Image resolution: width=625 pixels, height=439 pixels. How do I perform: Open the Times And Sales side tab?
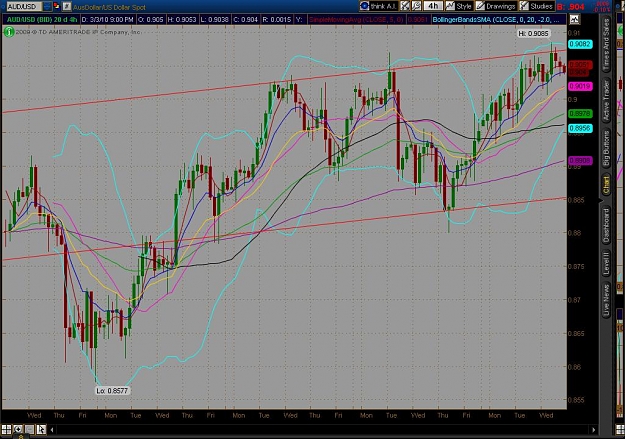click(606, 45)
